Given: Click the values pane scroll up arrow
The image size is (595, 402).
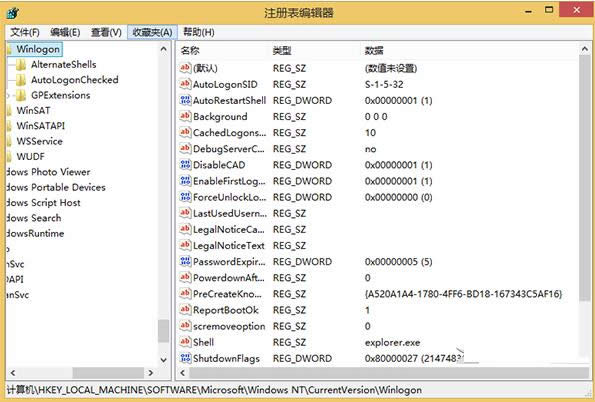Looking at the screenshot, I should 584,49.
